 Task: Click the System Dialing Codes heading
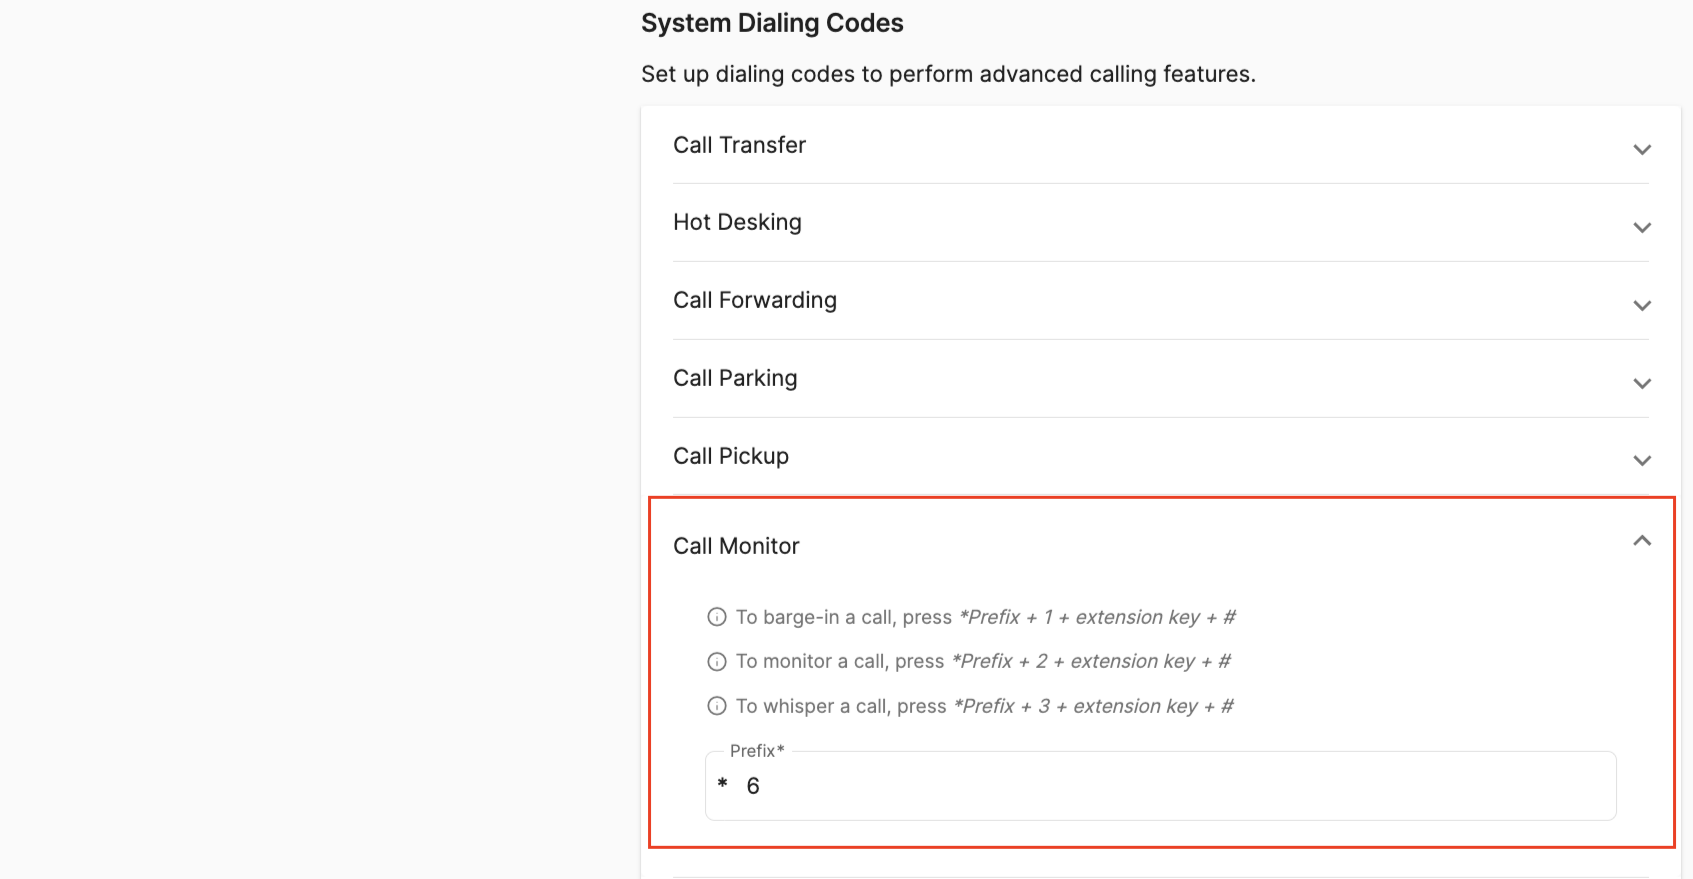coord(772,23)
